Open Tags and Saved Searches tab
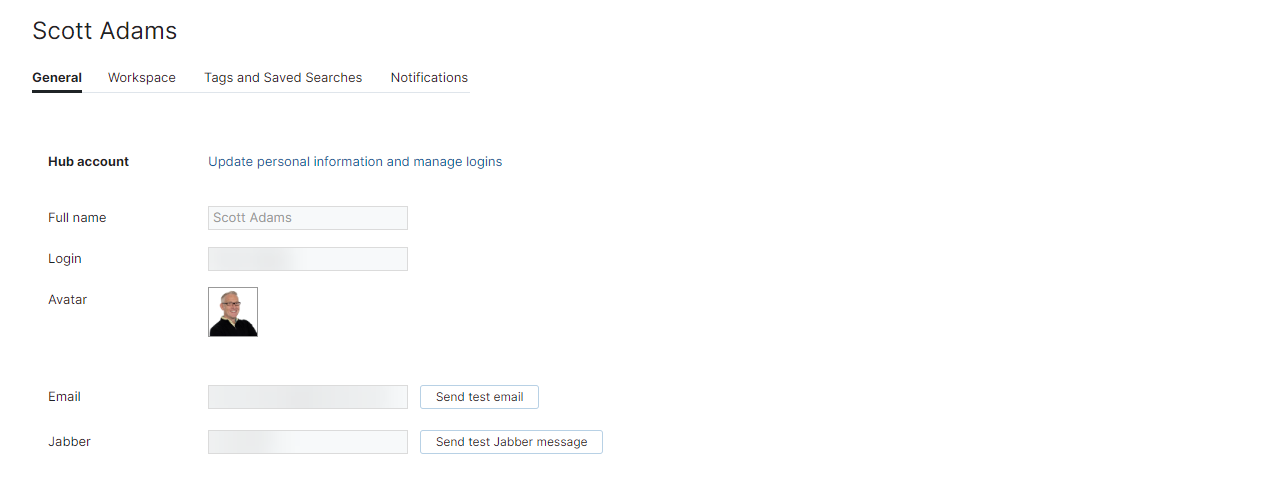Screen dimensions: 1271x477 283,77
